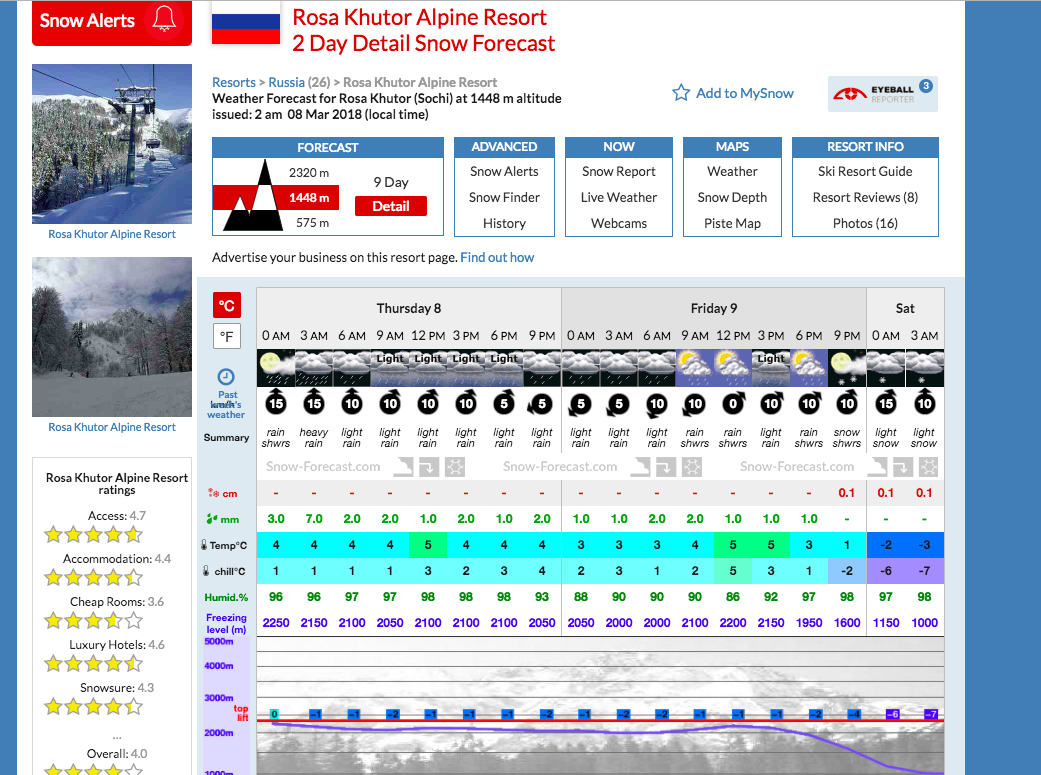Click the mountain elevation icon in Forecast box
The height and width of the screenshot is (775, 1041).
pos(254,195)
